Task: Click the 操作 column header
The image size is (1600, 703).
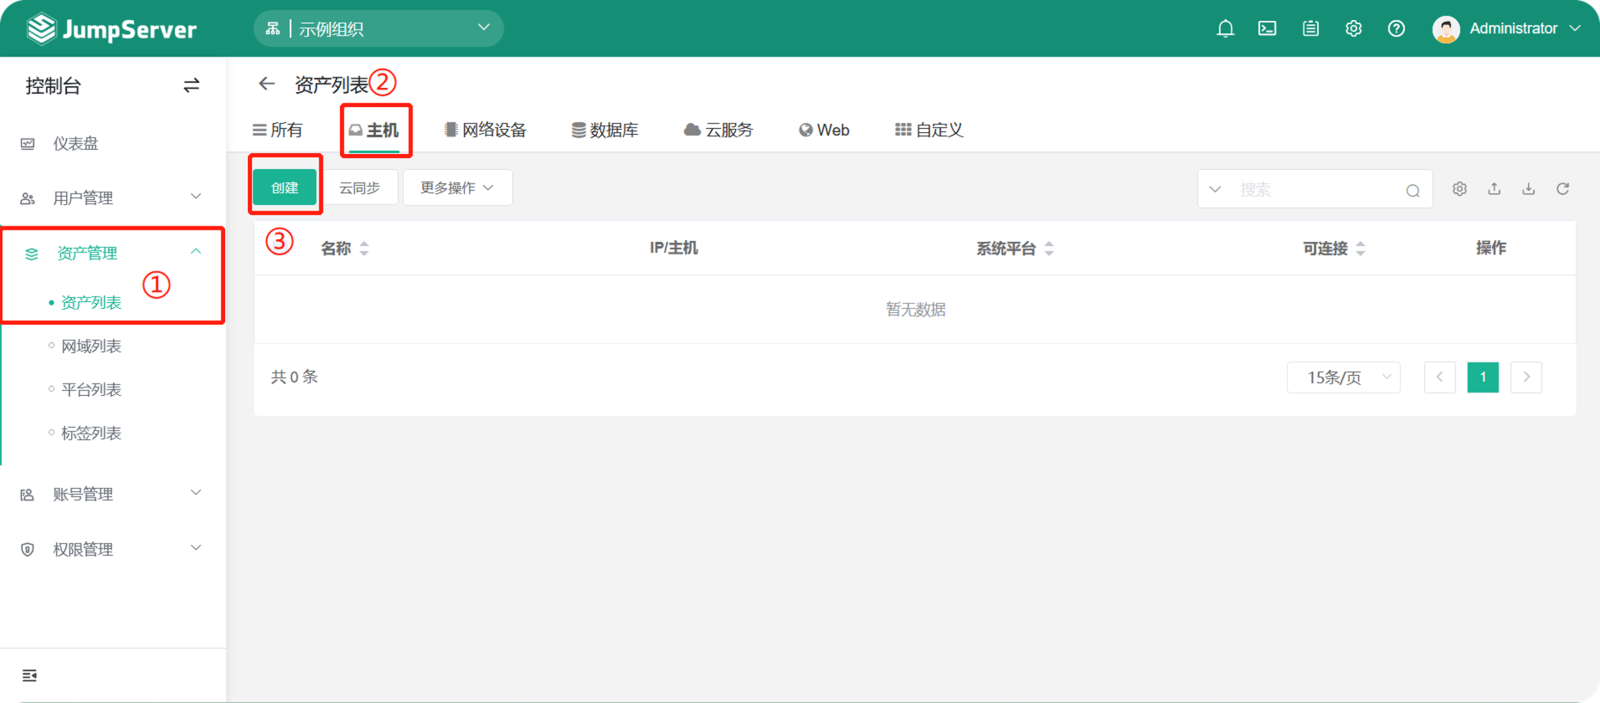Action: tap(1491, 248)
